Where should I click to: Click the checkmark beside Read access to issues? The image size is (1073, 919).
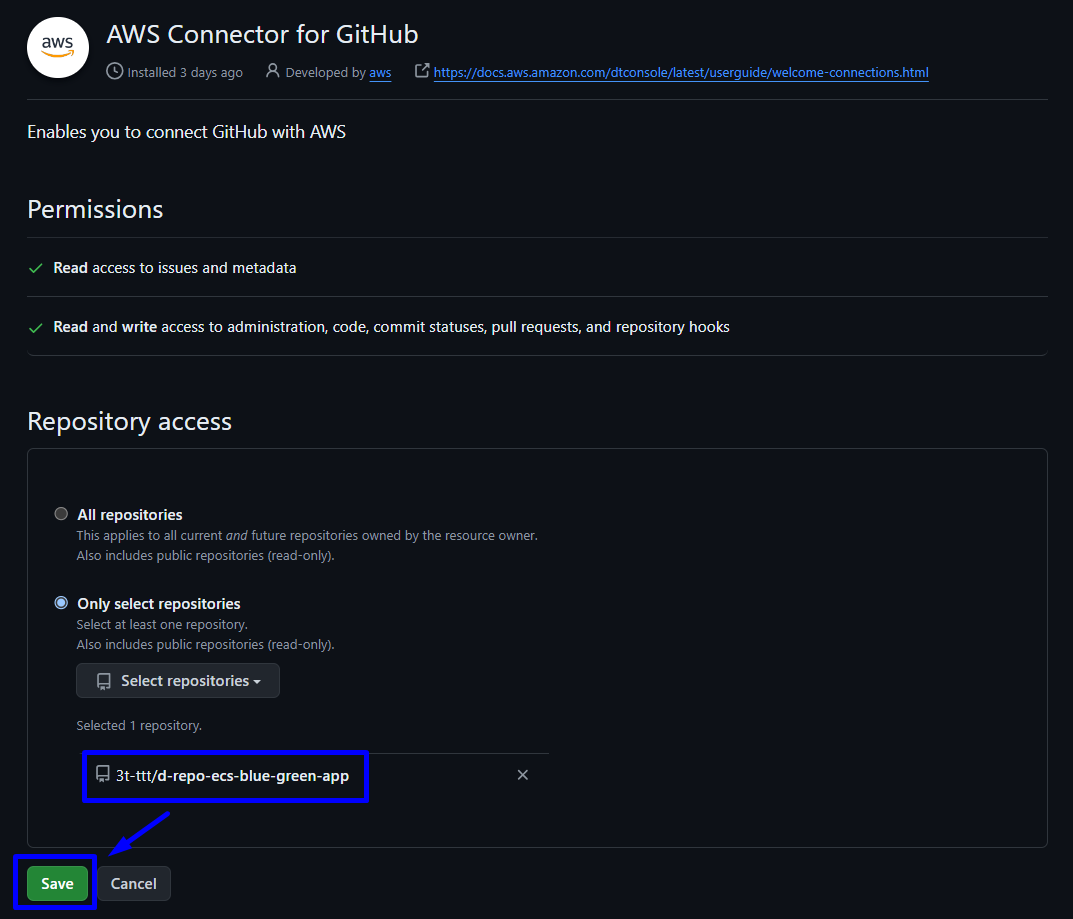point(35,269)
